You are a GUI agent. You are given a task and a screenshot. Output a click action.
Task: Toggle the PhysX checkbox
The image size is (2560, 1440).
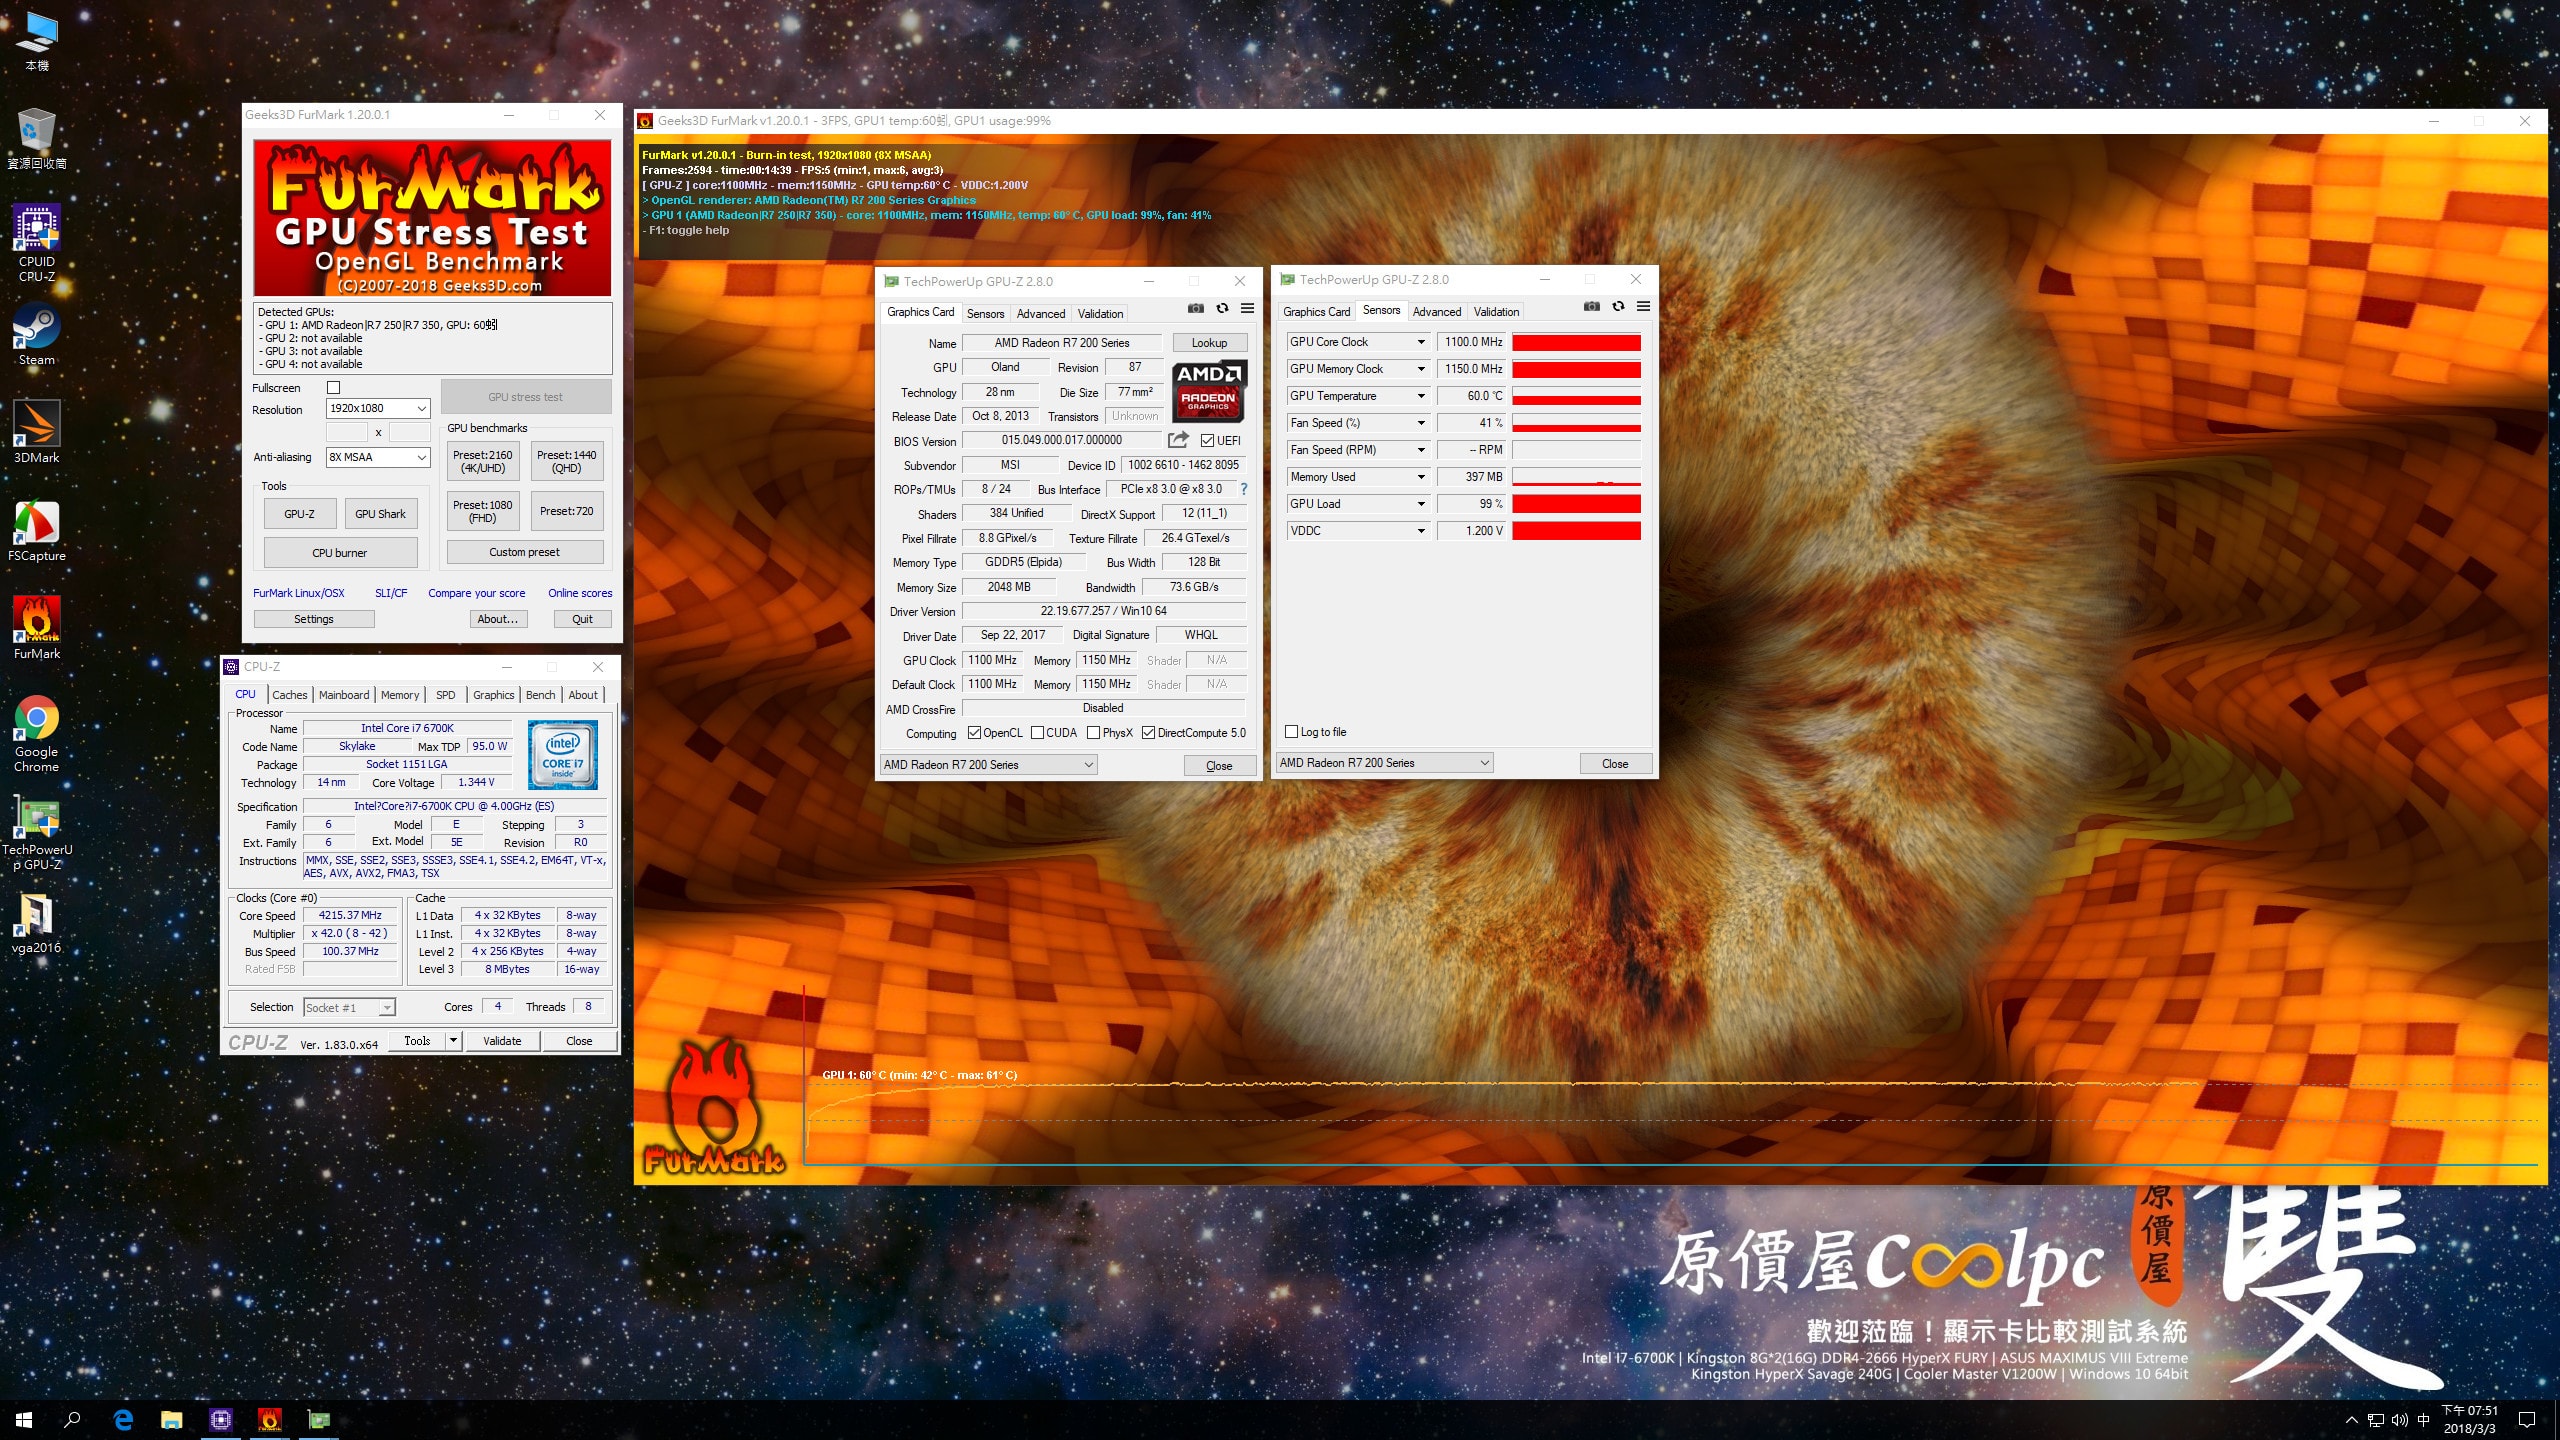coord(1093,733)
